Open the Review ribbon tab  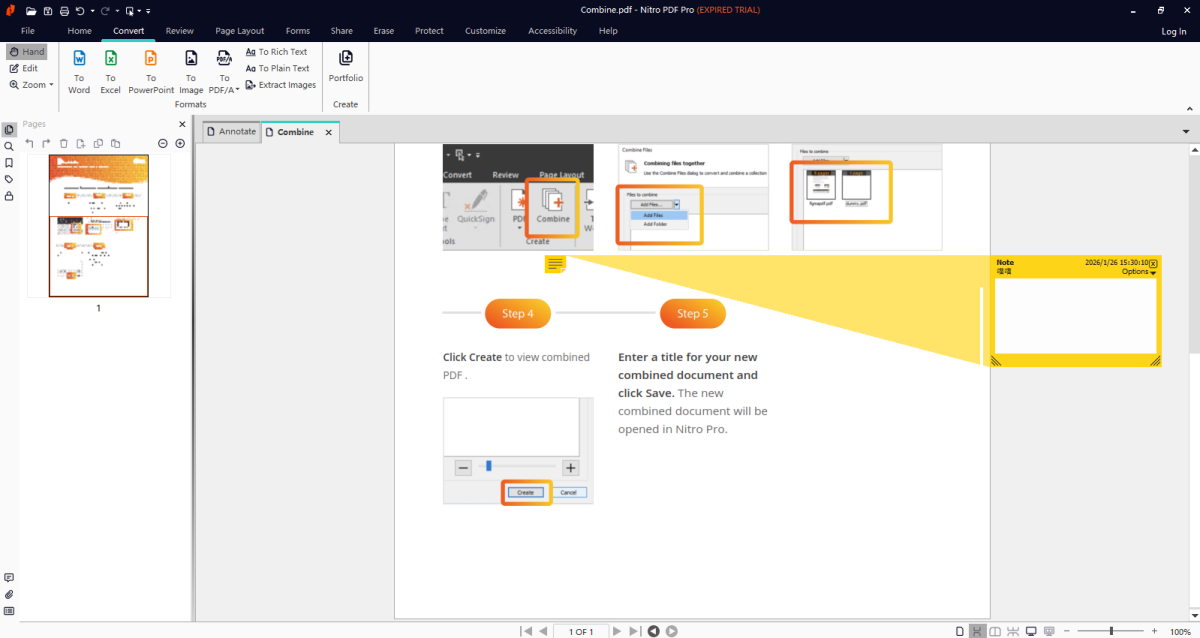click(x=180, y=31)
